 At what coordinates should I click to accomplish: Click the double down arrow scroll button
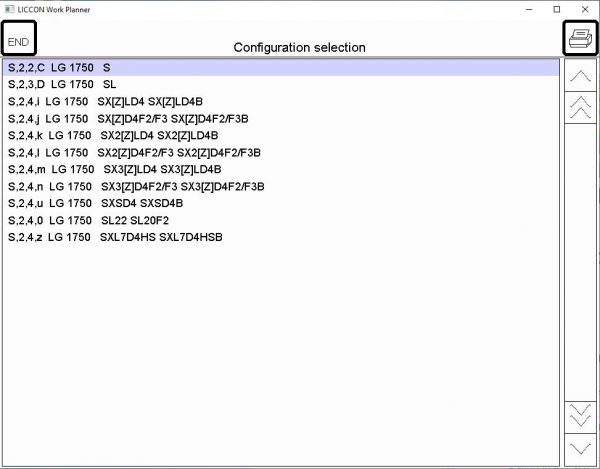tap(580, 417)
